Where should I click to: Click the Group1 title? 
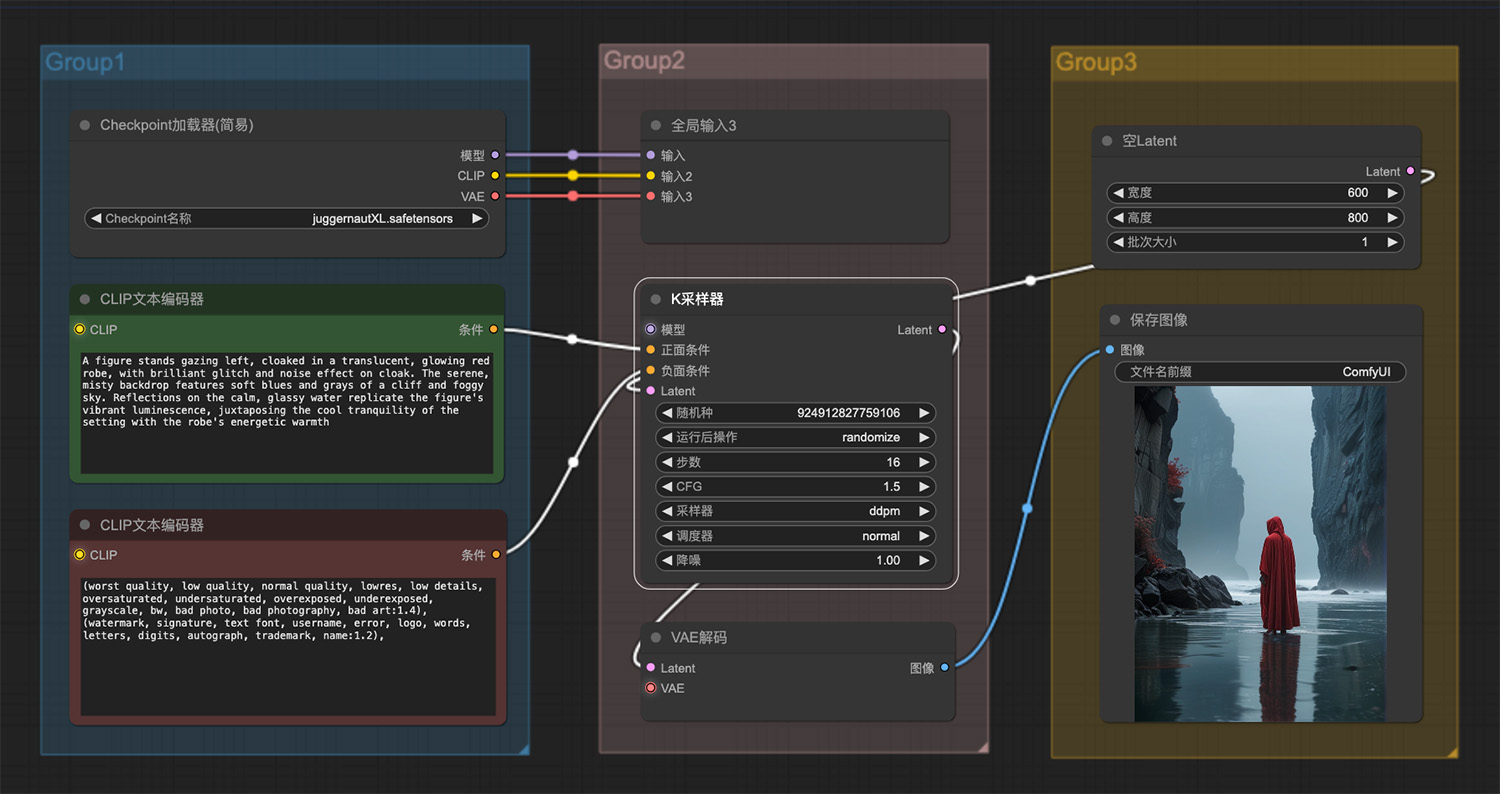85,62
